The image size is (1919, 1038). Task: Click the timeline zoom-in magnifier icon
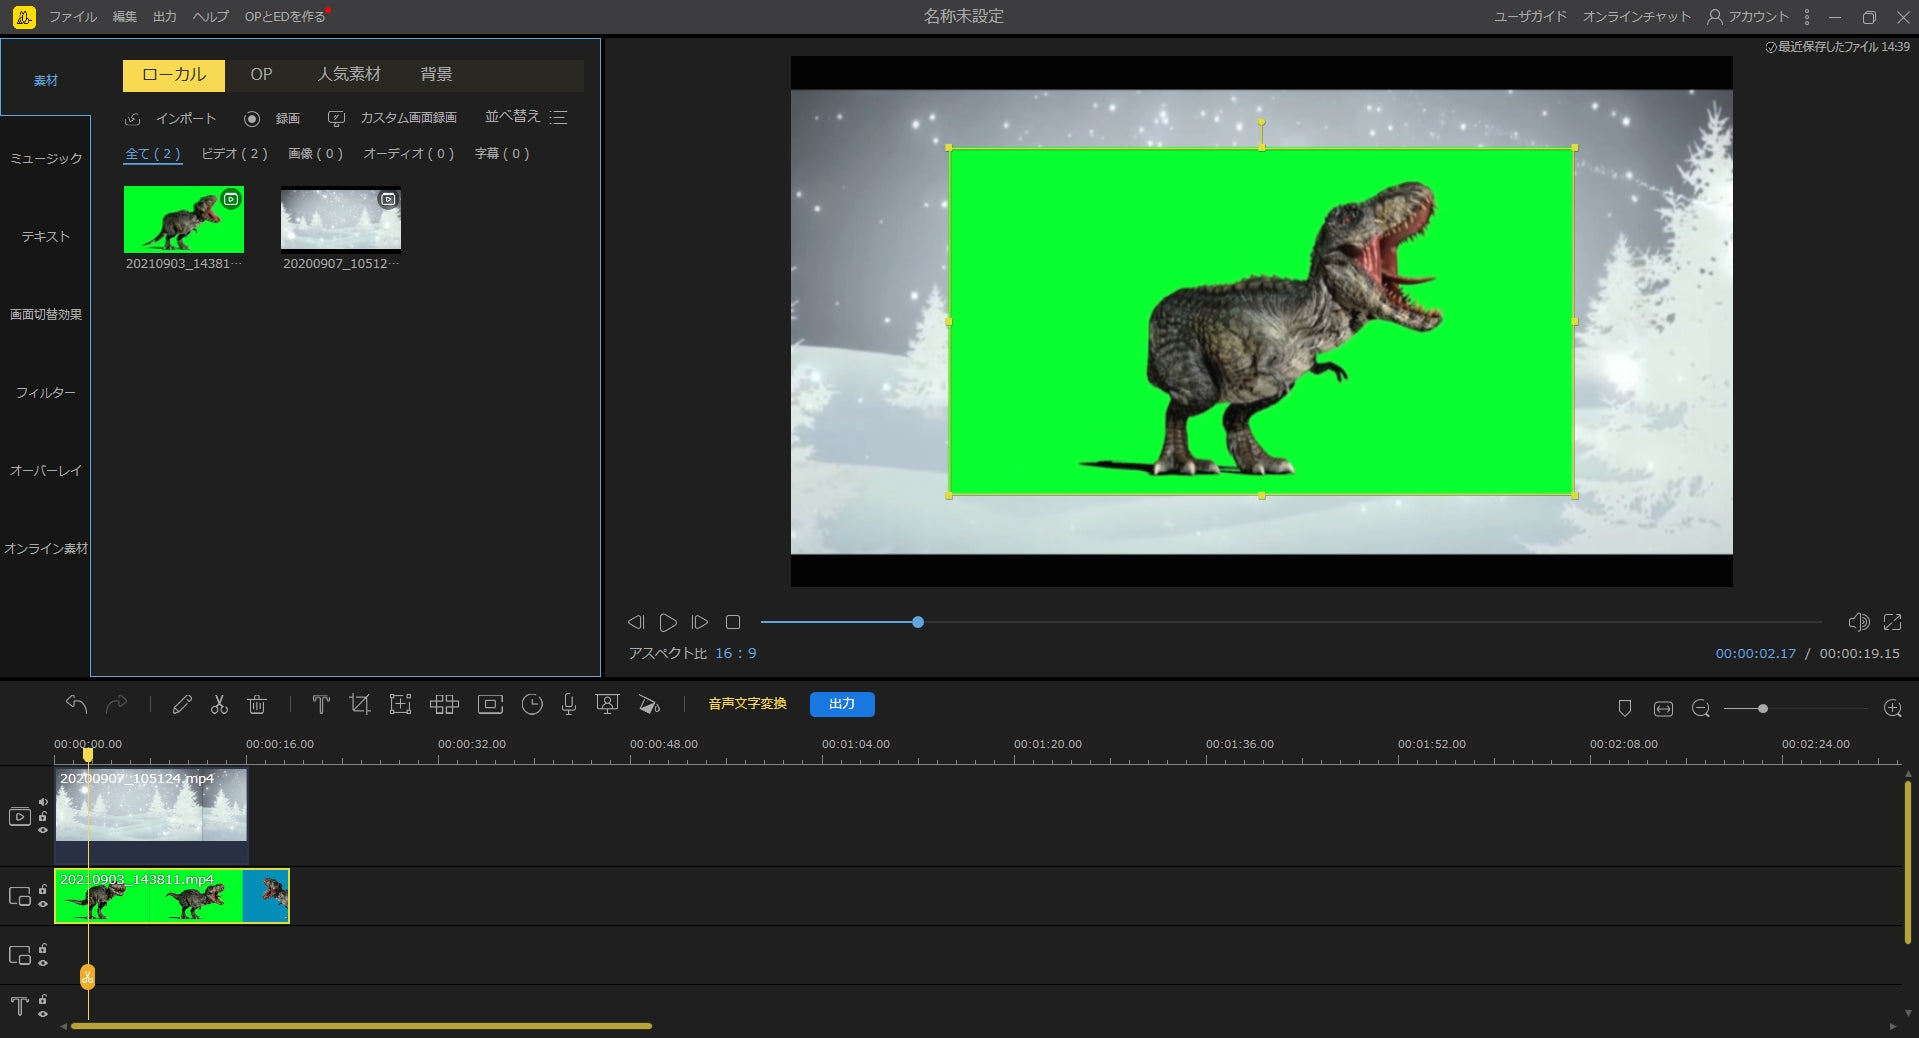1892,709
